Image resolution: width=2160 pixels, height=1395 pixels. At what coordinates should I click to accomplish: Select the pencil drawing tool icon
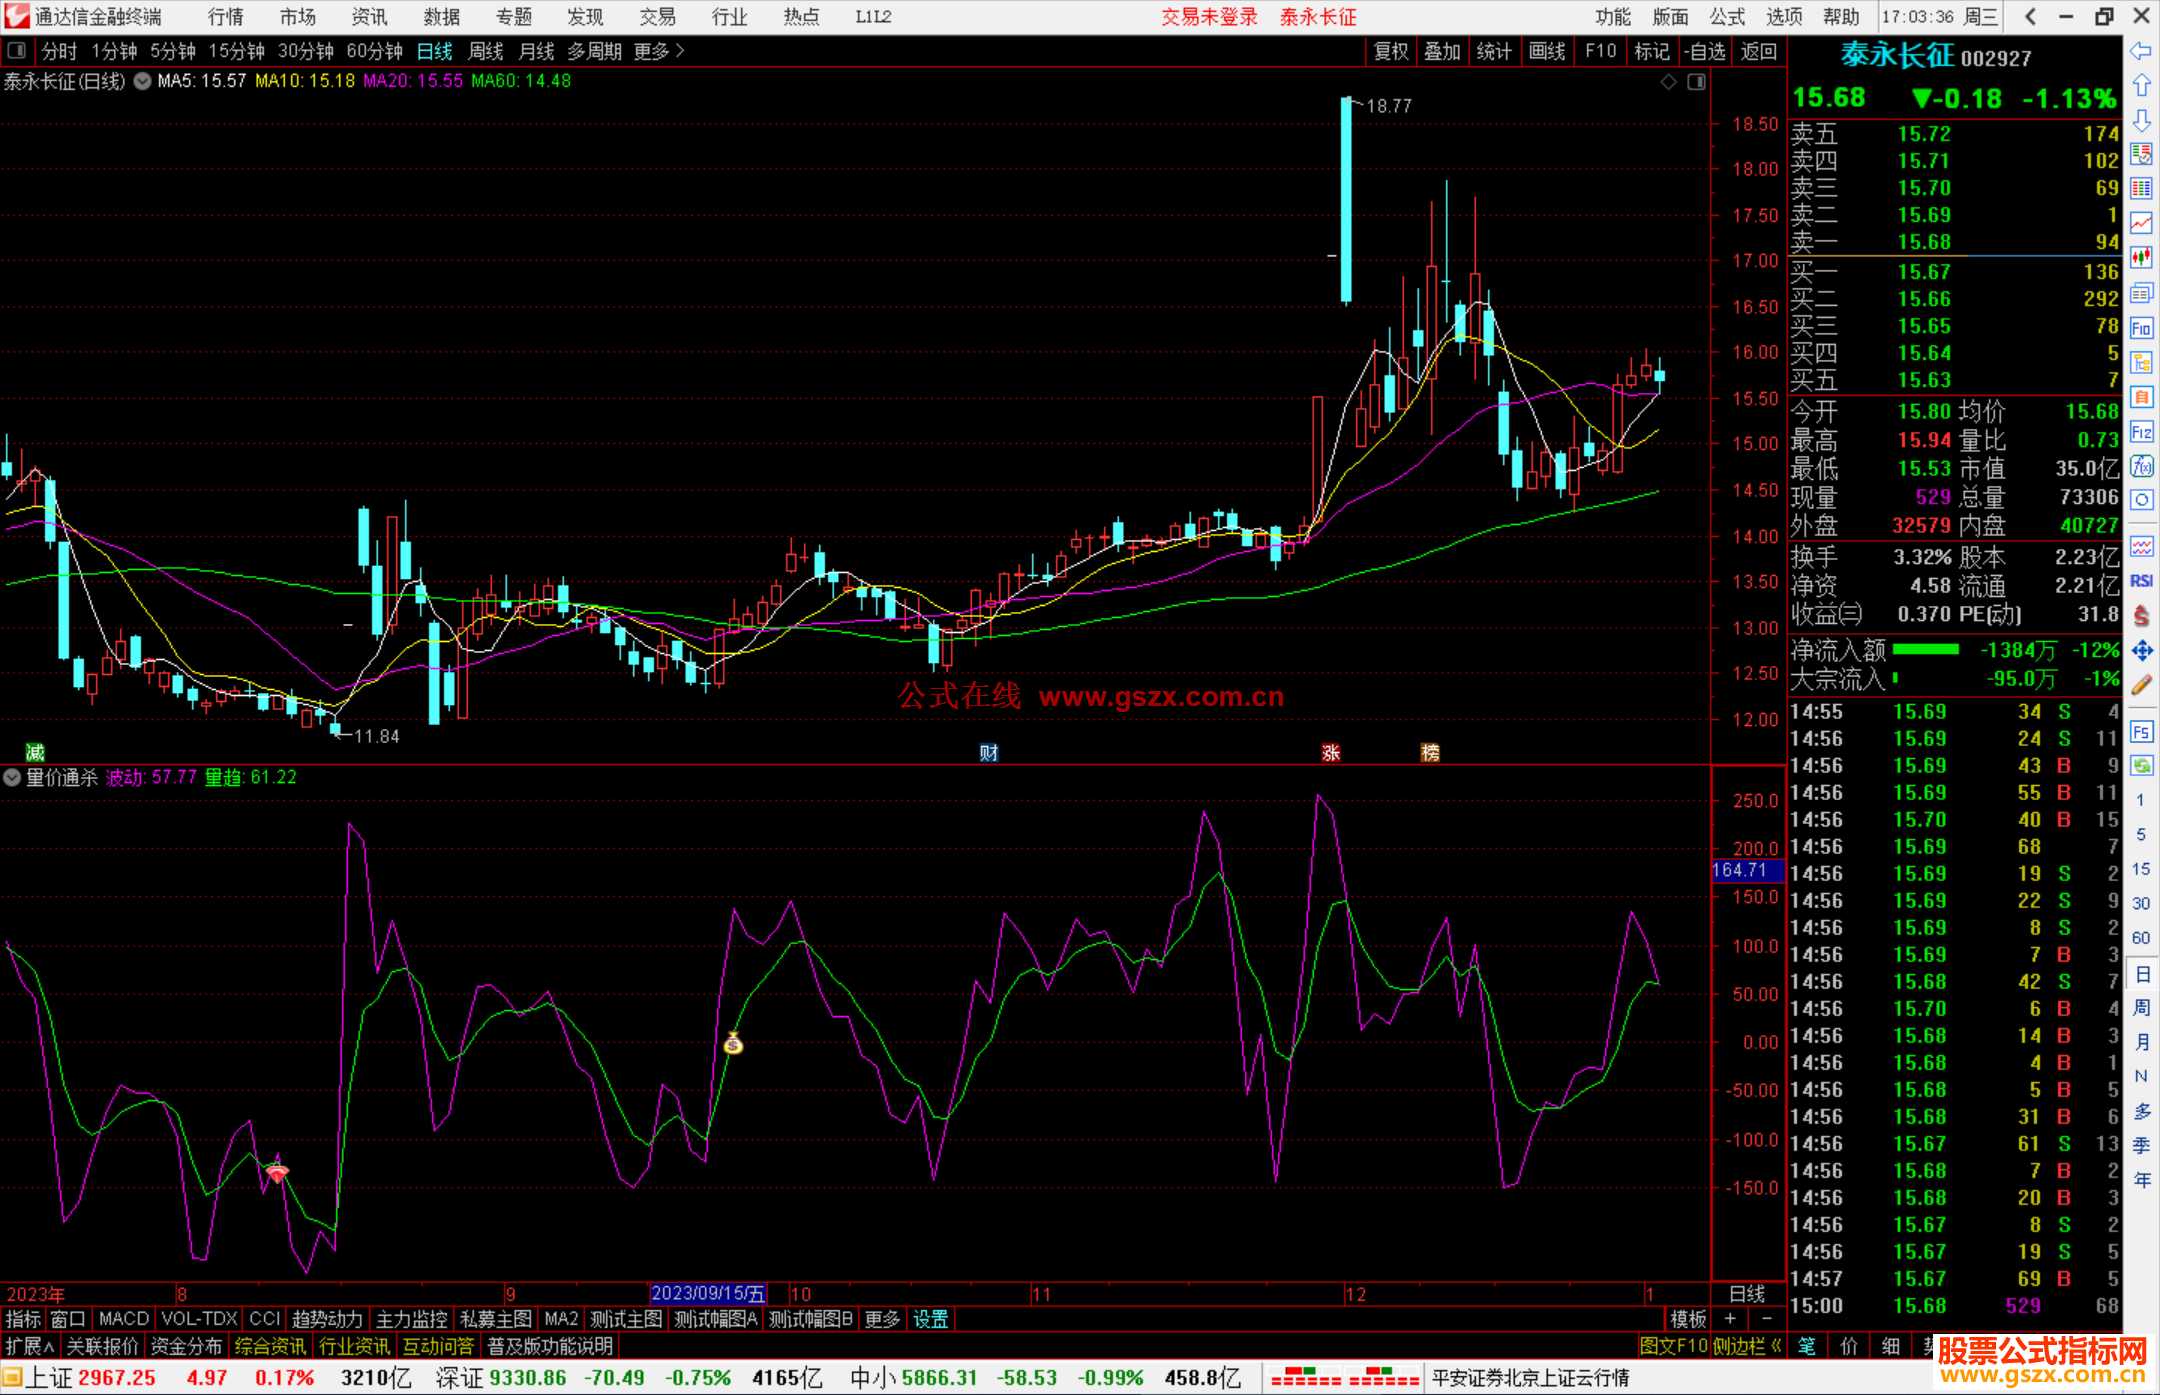tap(2141, 685)
